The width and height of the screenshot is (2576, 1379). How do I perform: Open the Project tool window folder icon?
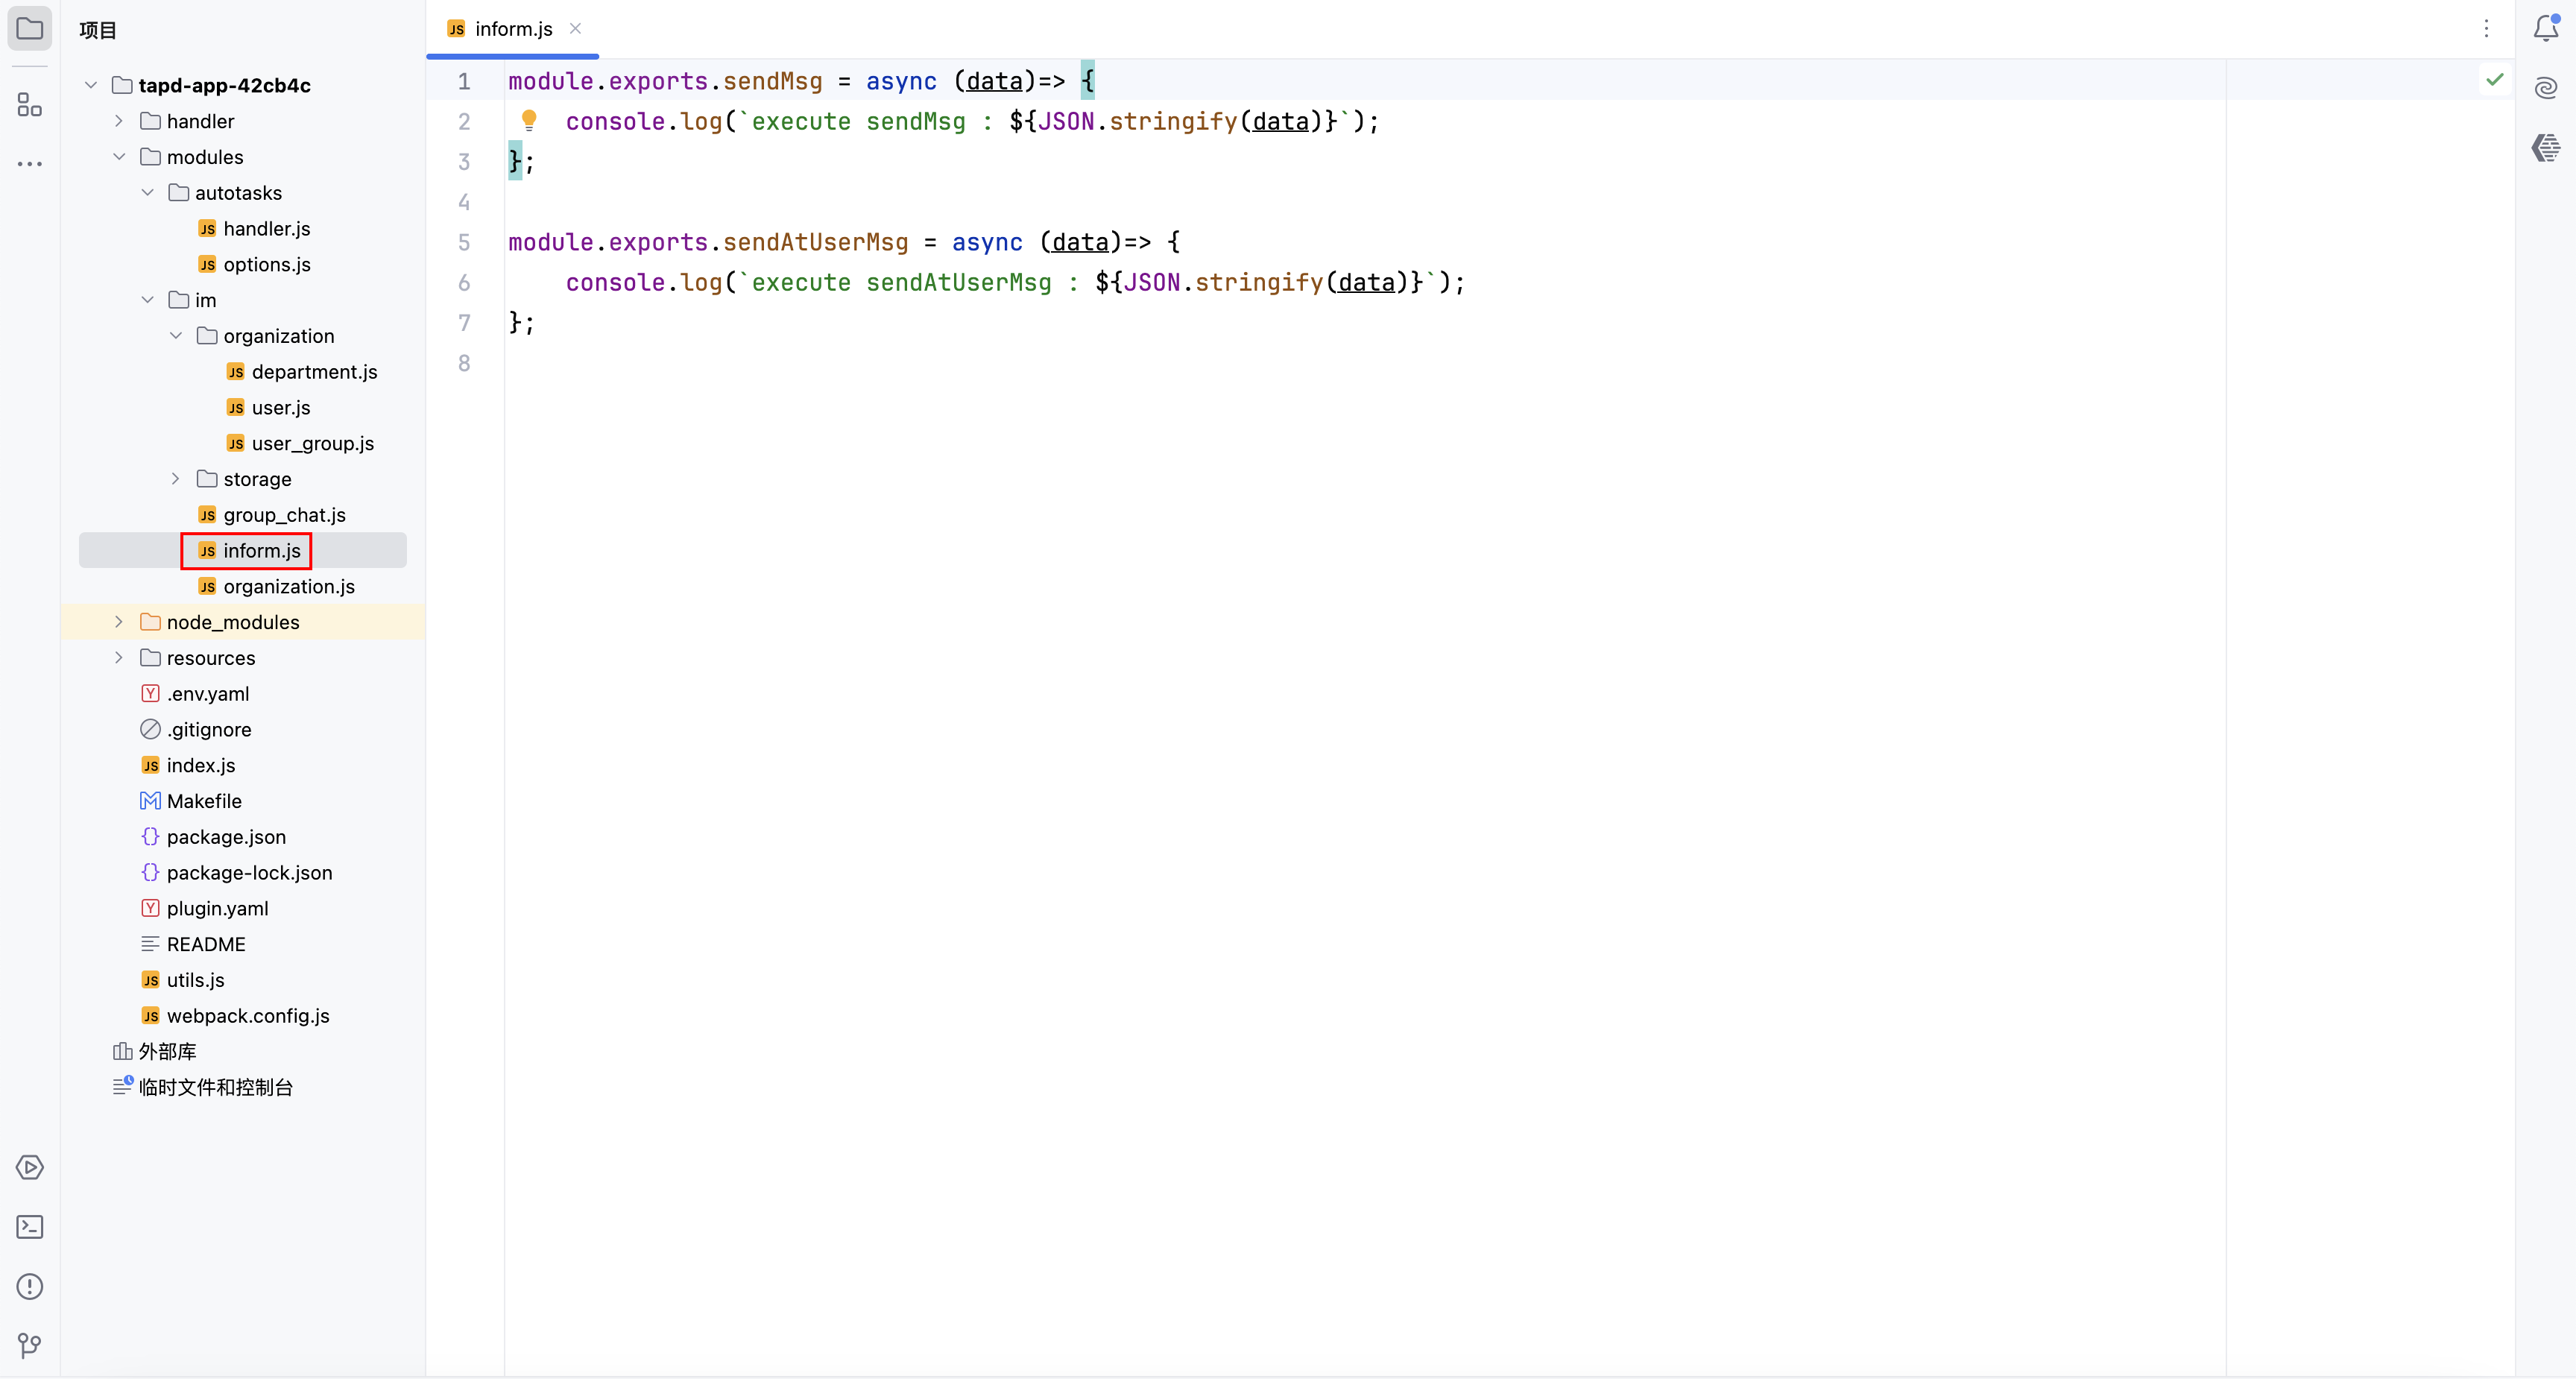pyautogui.click(x=30, y=29)
